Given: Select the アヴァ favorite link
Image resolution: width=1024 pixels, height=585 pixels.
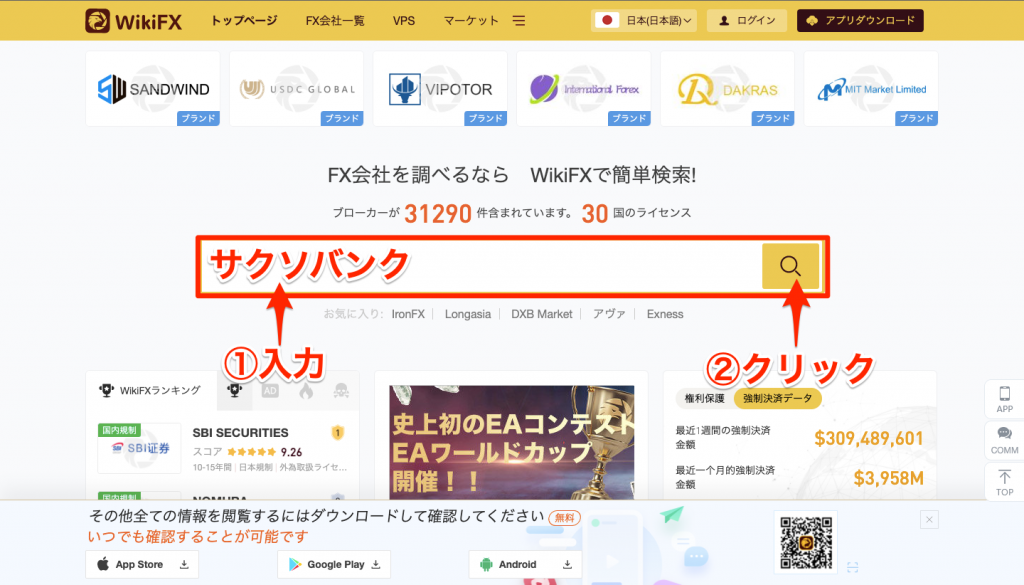Looking at the screenshot, I should pyautogui.click(x=609, y=314).
